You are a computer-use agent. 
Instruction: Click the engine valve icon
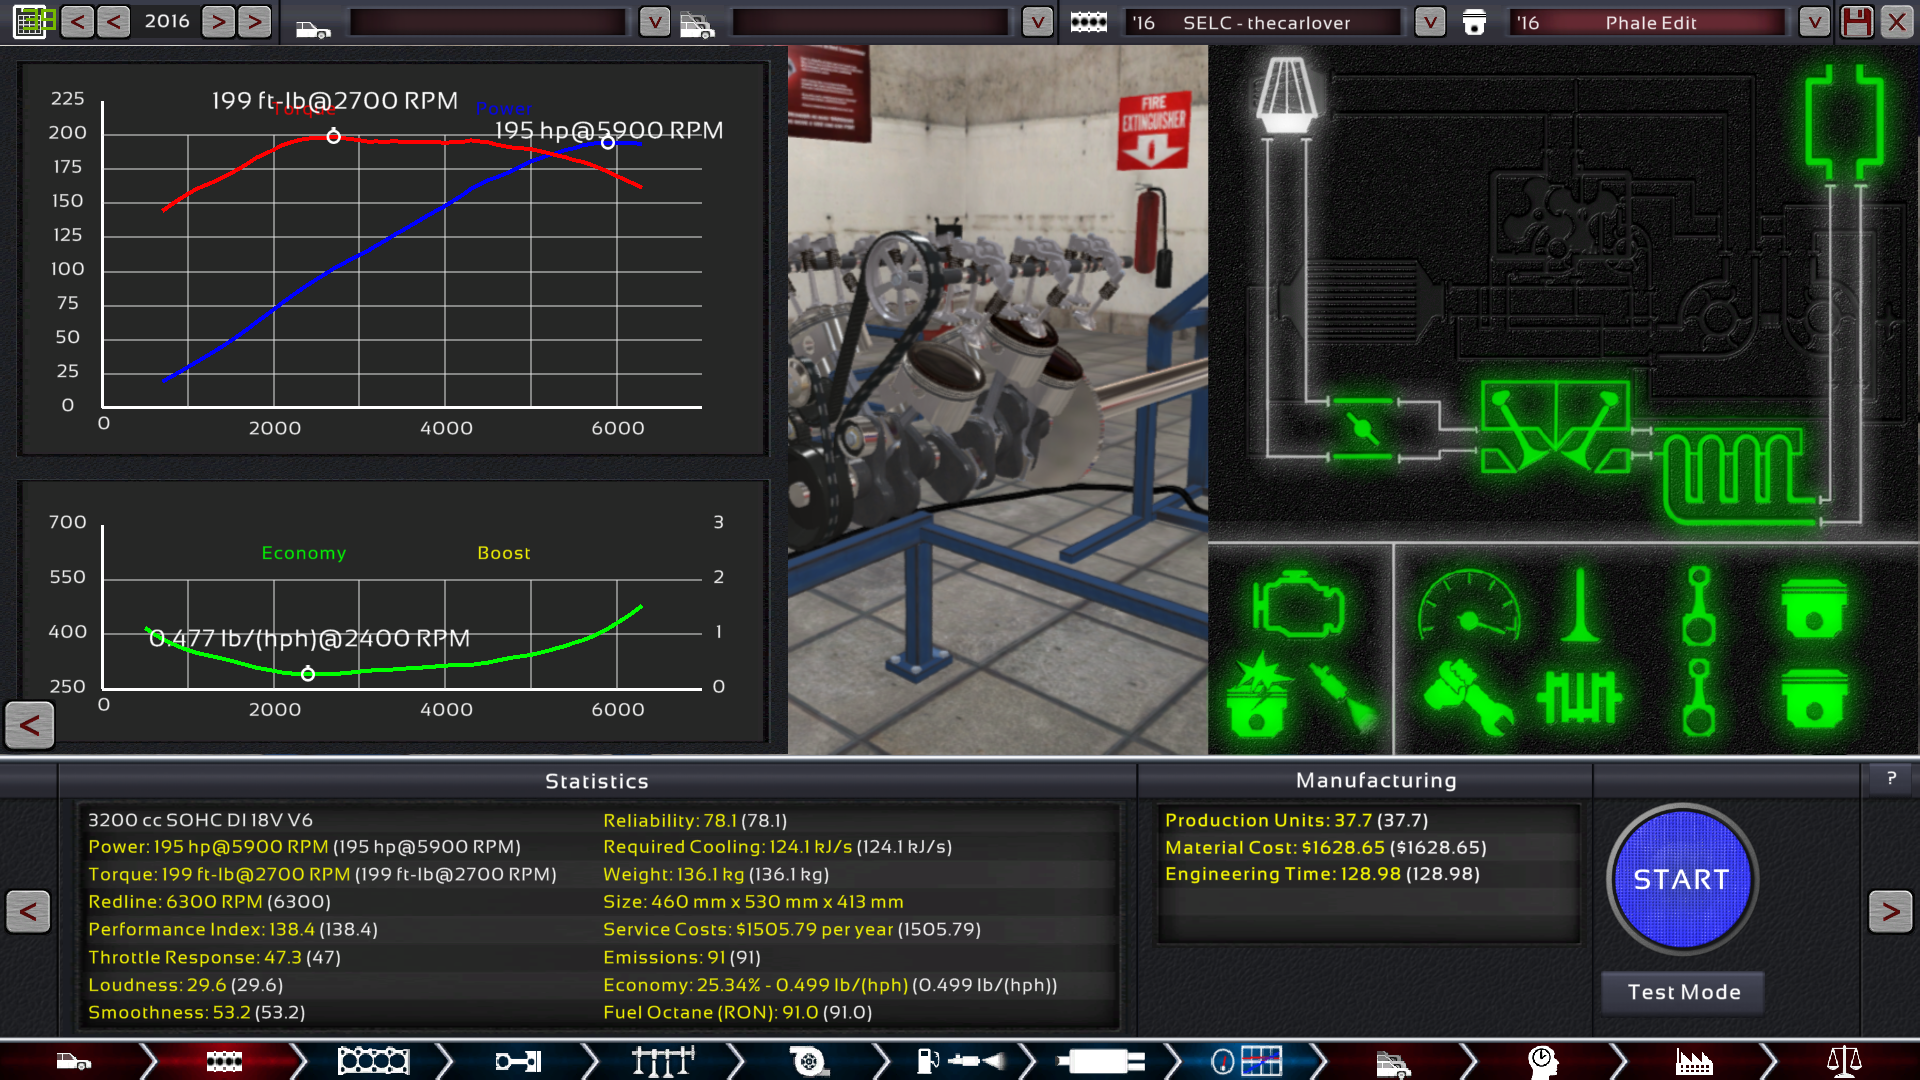click(x=1580, y=606)
